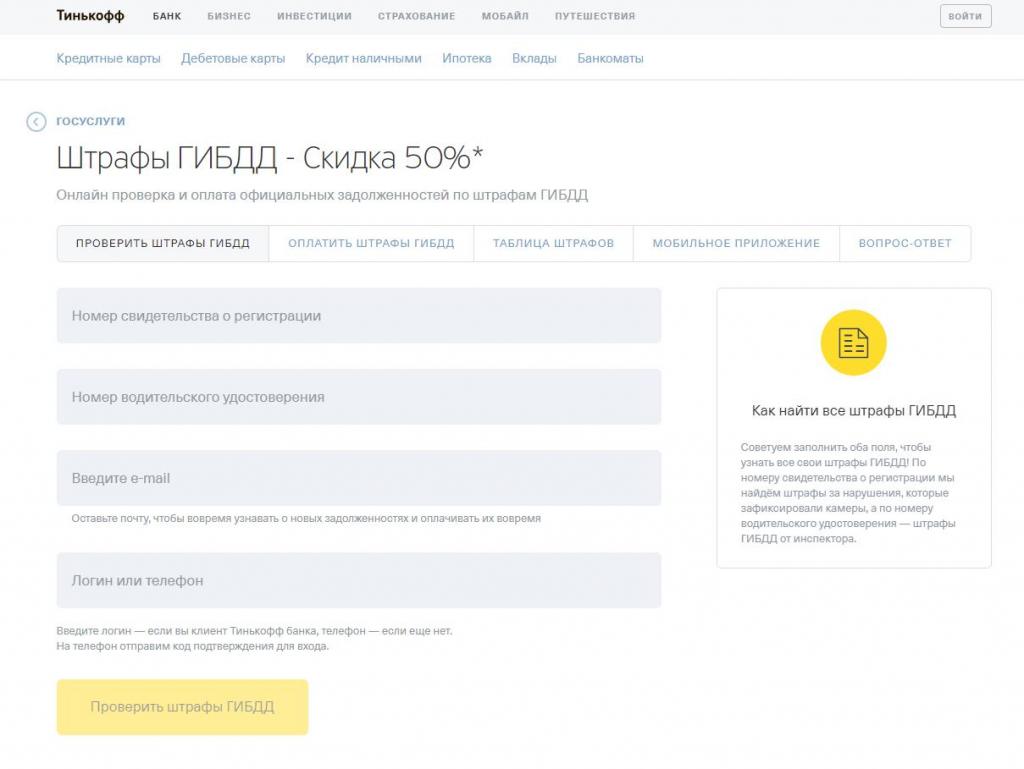The image size is (1024, 769).
Task: Switch to Оплатить штрафы ГИБДД tab
Action: pyautogui.click(x=371, y=243)
